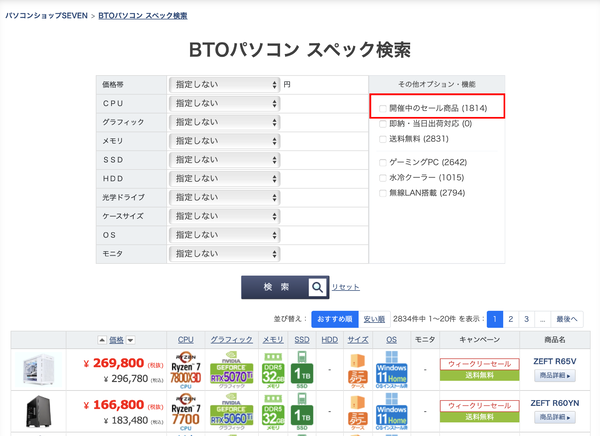
Task: Check 水冷クーラー (1015) checkbox
Action: [383, 178]
